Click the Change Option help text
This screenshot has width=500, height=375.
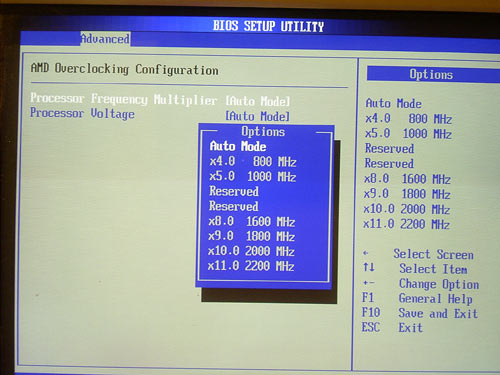tap(439, 284)
